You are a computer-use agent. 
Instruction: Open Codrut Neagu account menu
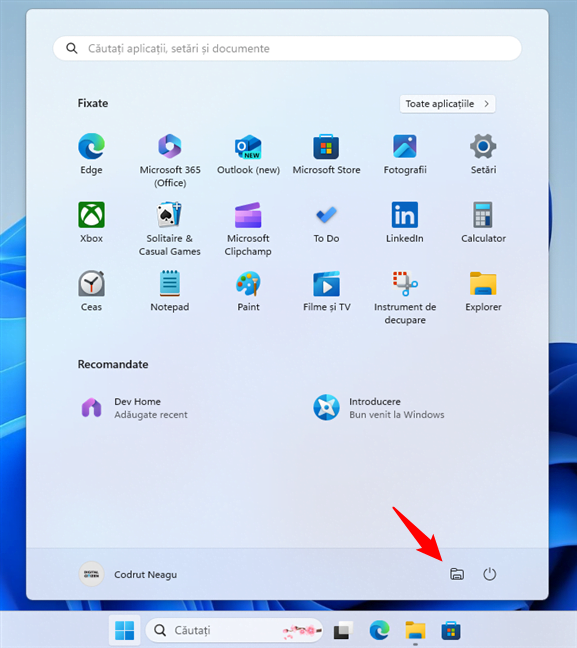[128, 574]
